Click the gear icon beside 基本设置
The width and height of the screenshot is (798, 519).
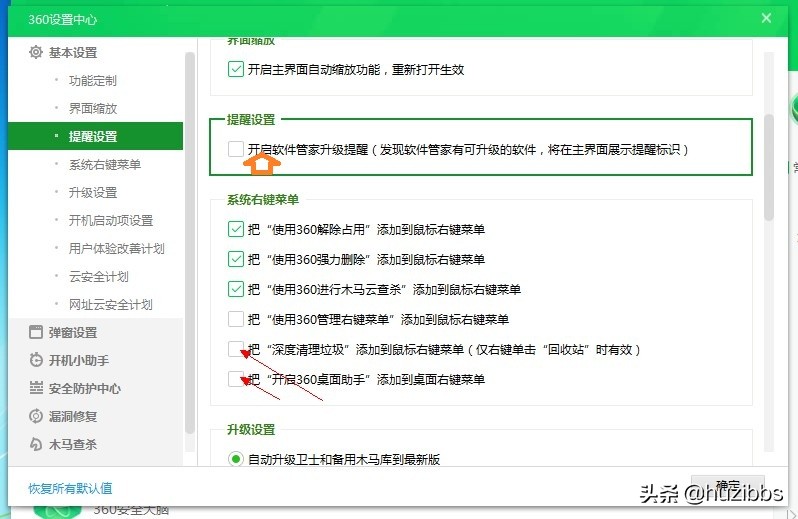36,52
